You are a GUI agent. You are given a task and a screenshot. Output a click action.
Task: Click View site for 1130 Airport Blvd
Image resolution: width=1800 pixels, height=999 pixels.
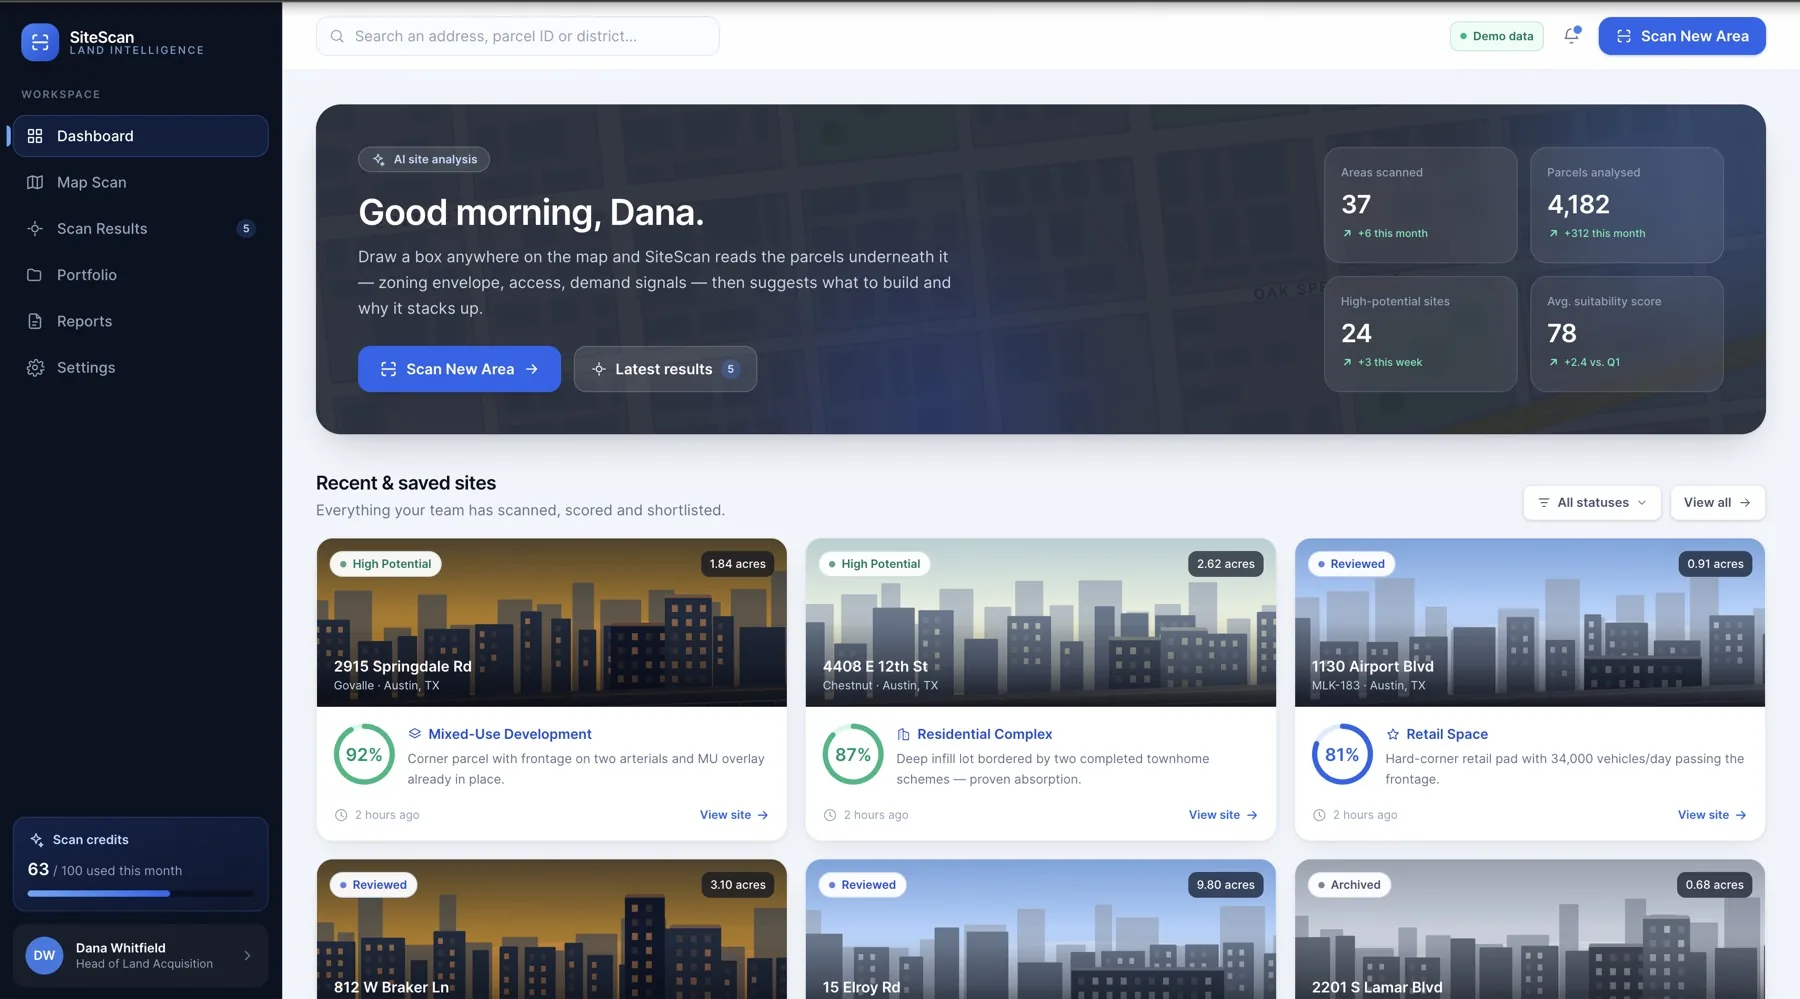[1712, 815]
